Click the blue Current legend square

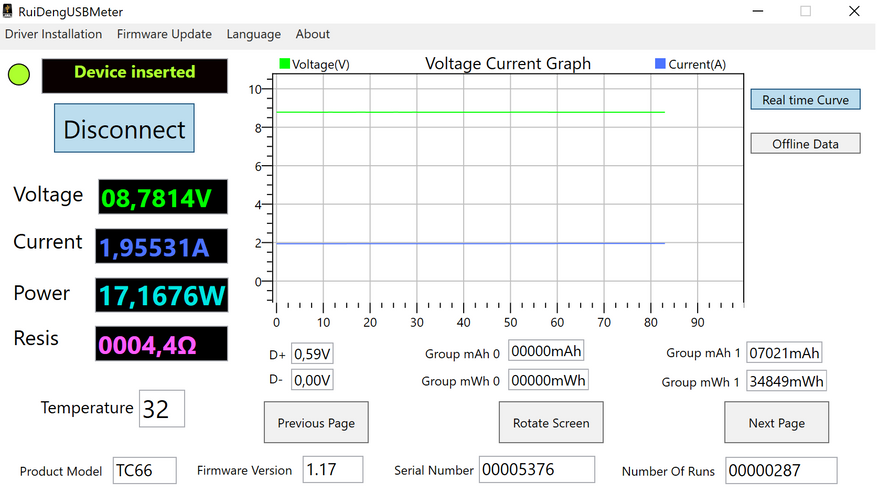pyautogui.click(x=660, y=64)
